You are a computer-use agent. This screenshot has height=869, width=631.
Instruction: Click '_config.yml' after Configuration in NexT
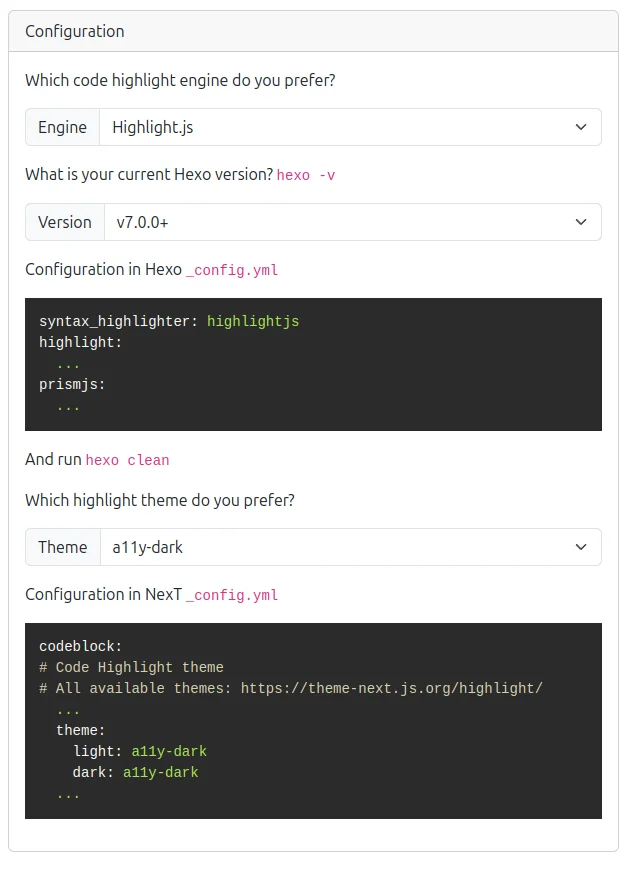[232, 595]
